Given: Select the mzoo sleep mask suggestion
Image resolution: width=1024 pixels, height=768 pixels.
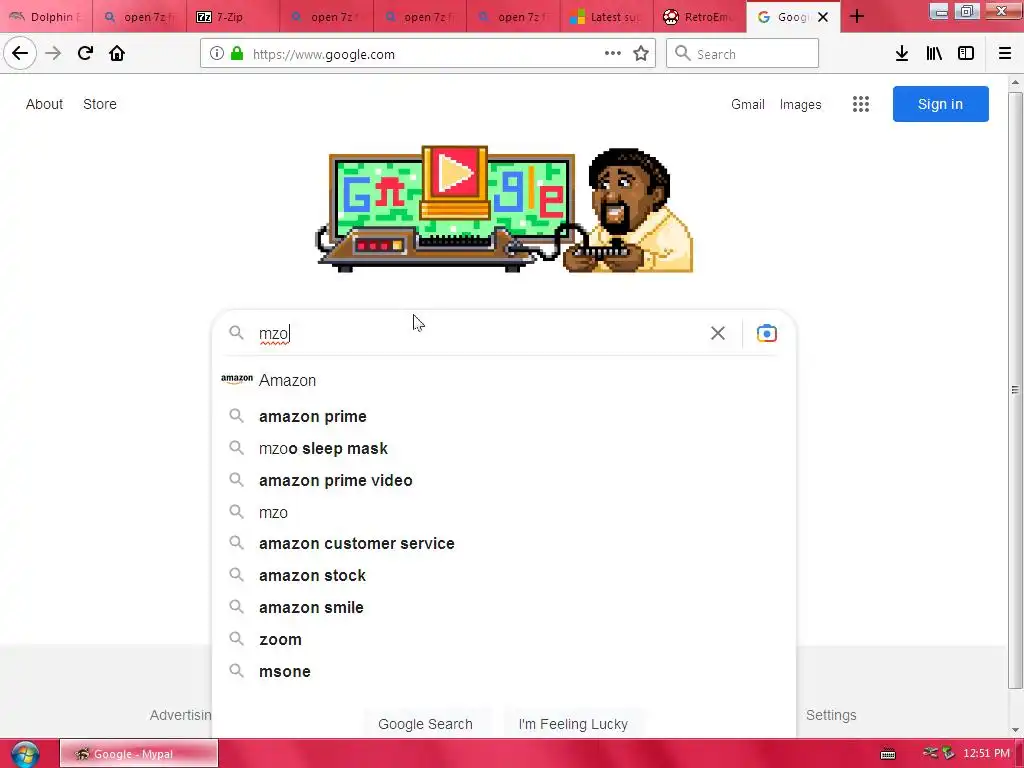Looking at the screenshot, I should tap(504, 448).
